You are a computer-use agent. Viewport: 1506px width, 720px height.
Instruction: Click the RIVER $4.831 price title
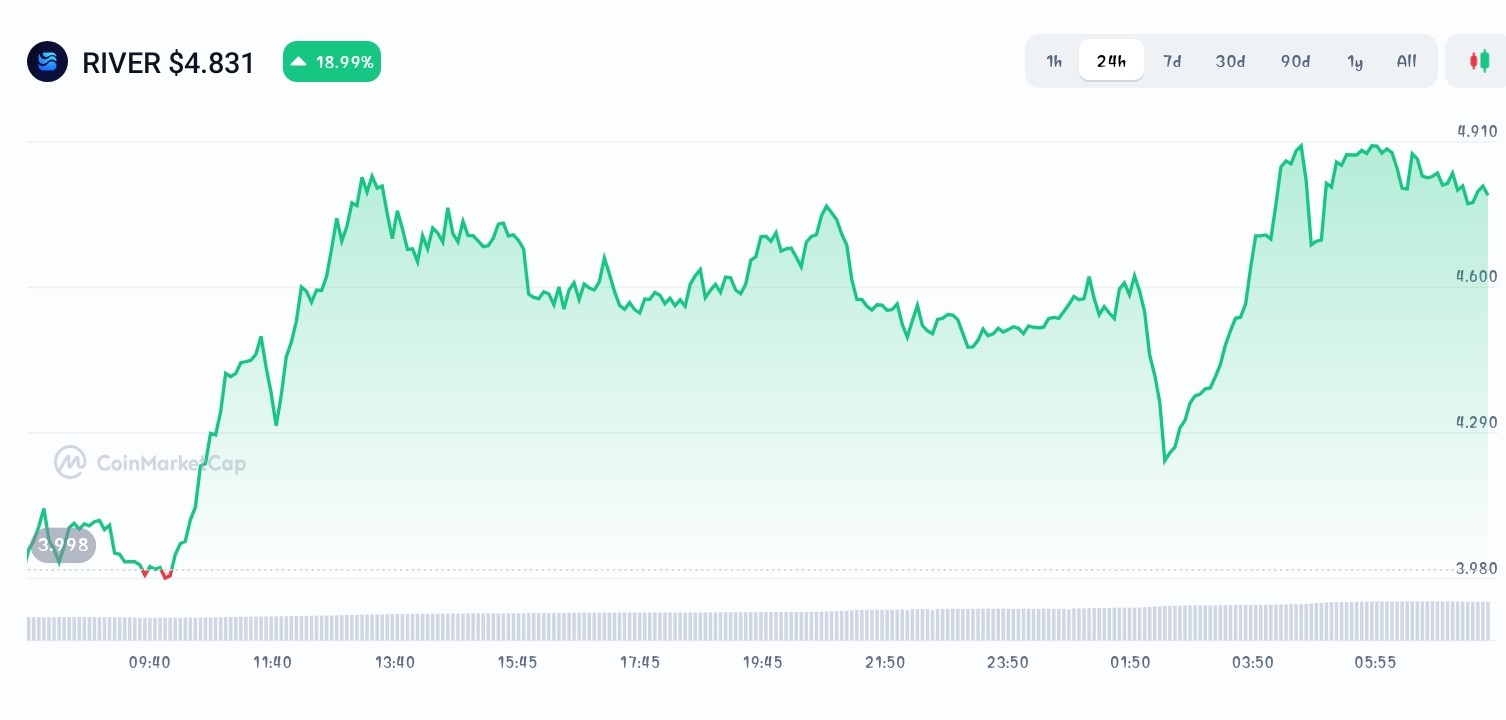click(x=168, y=63)
